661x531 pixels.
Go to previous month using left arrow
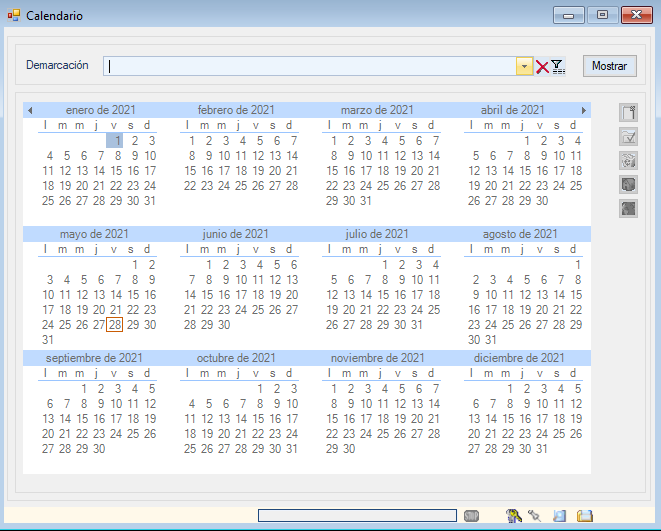(x=30, y=110)
